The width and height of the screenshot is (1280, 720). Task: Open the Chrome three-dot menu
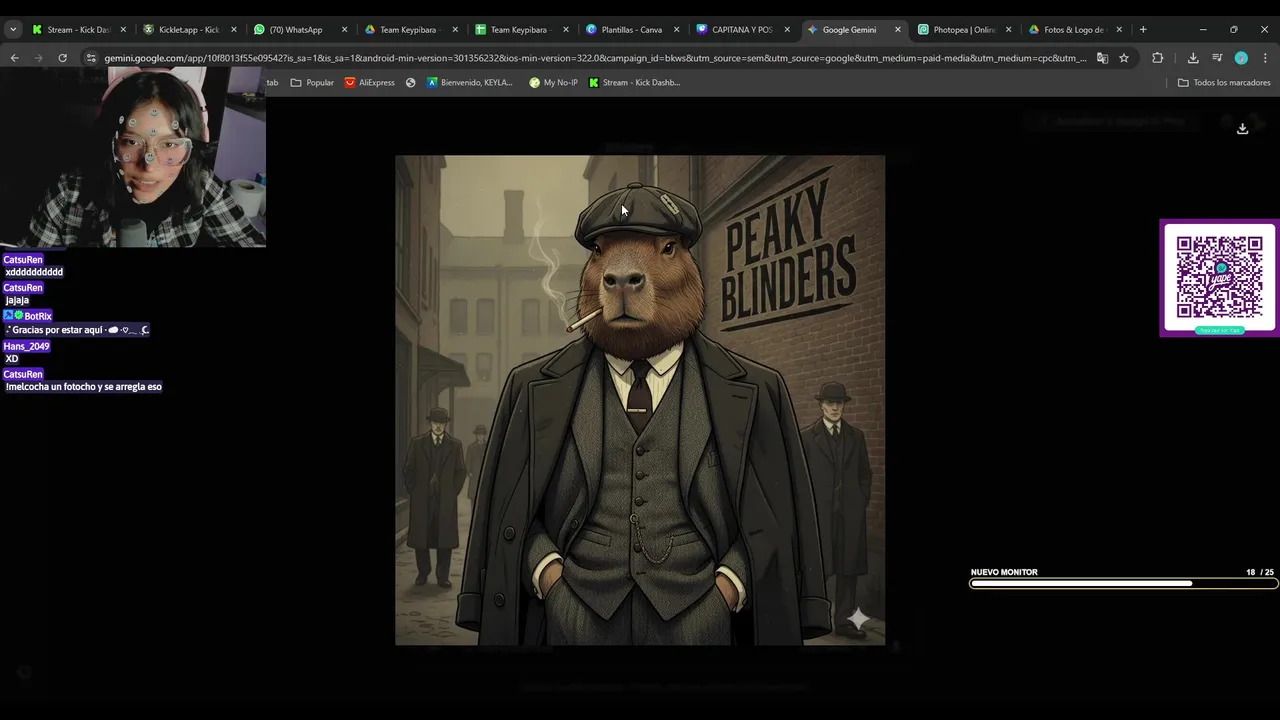click(1265, 58)
